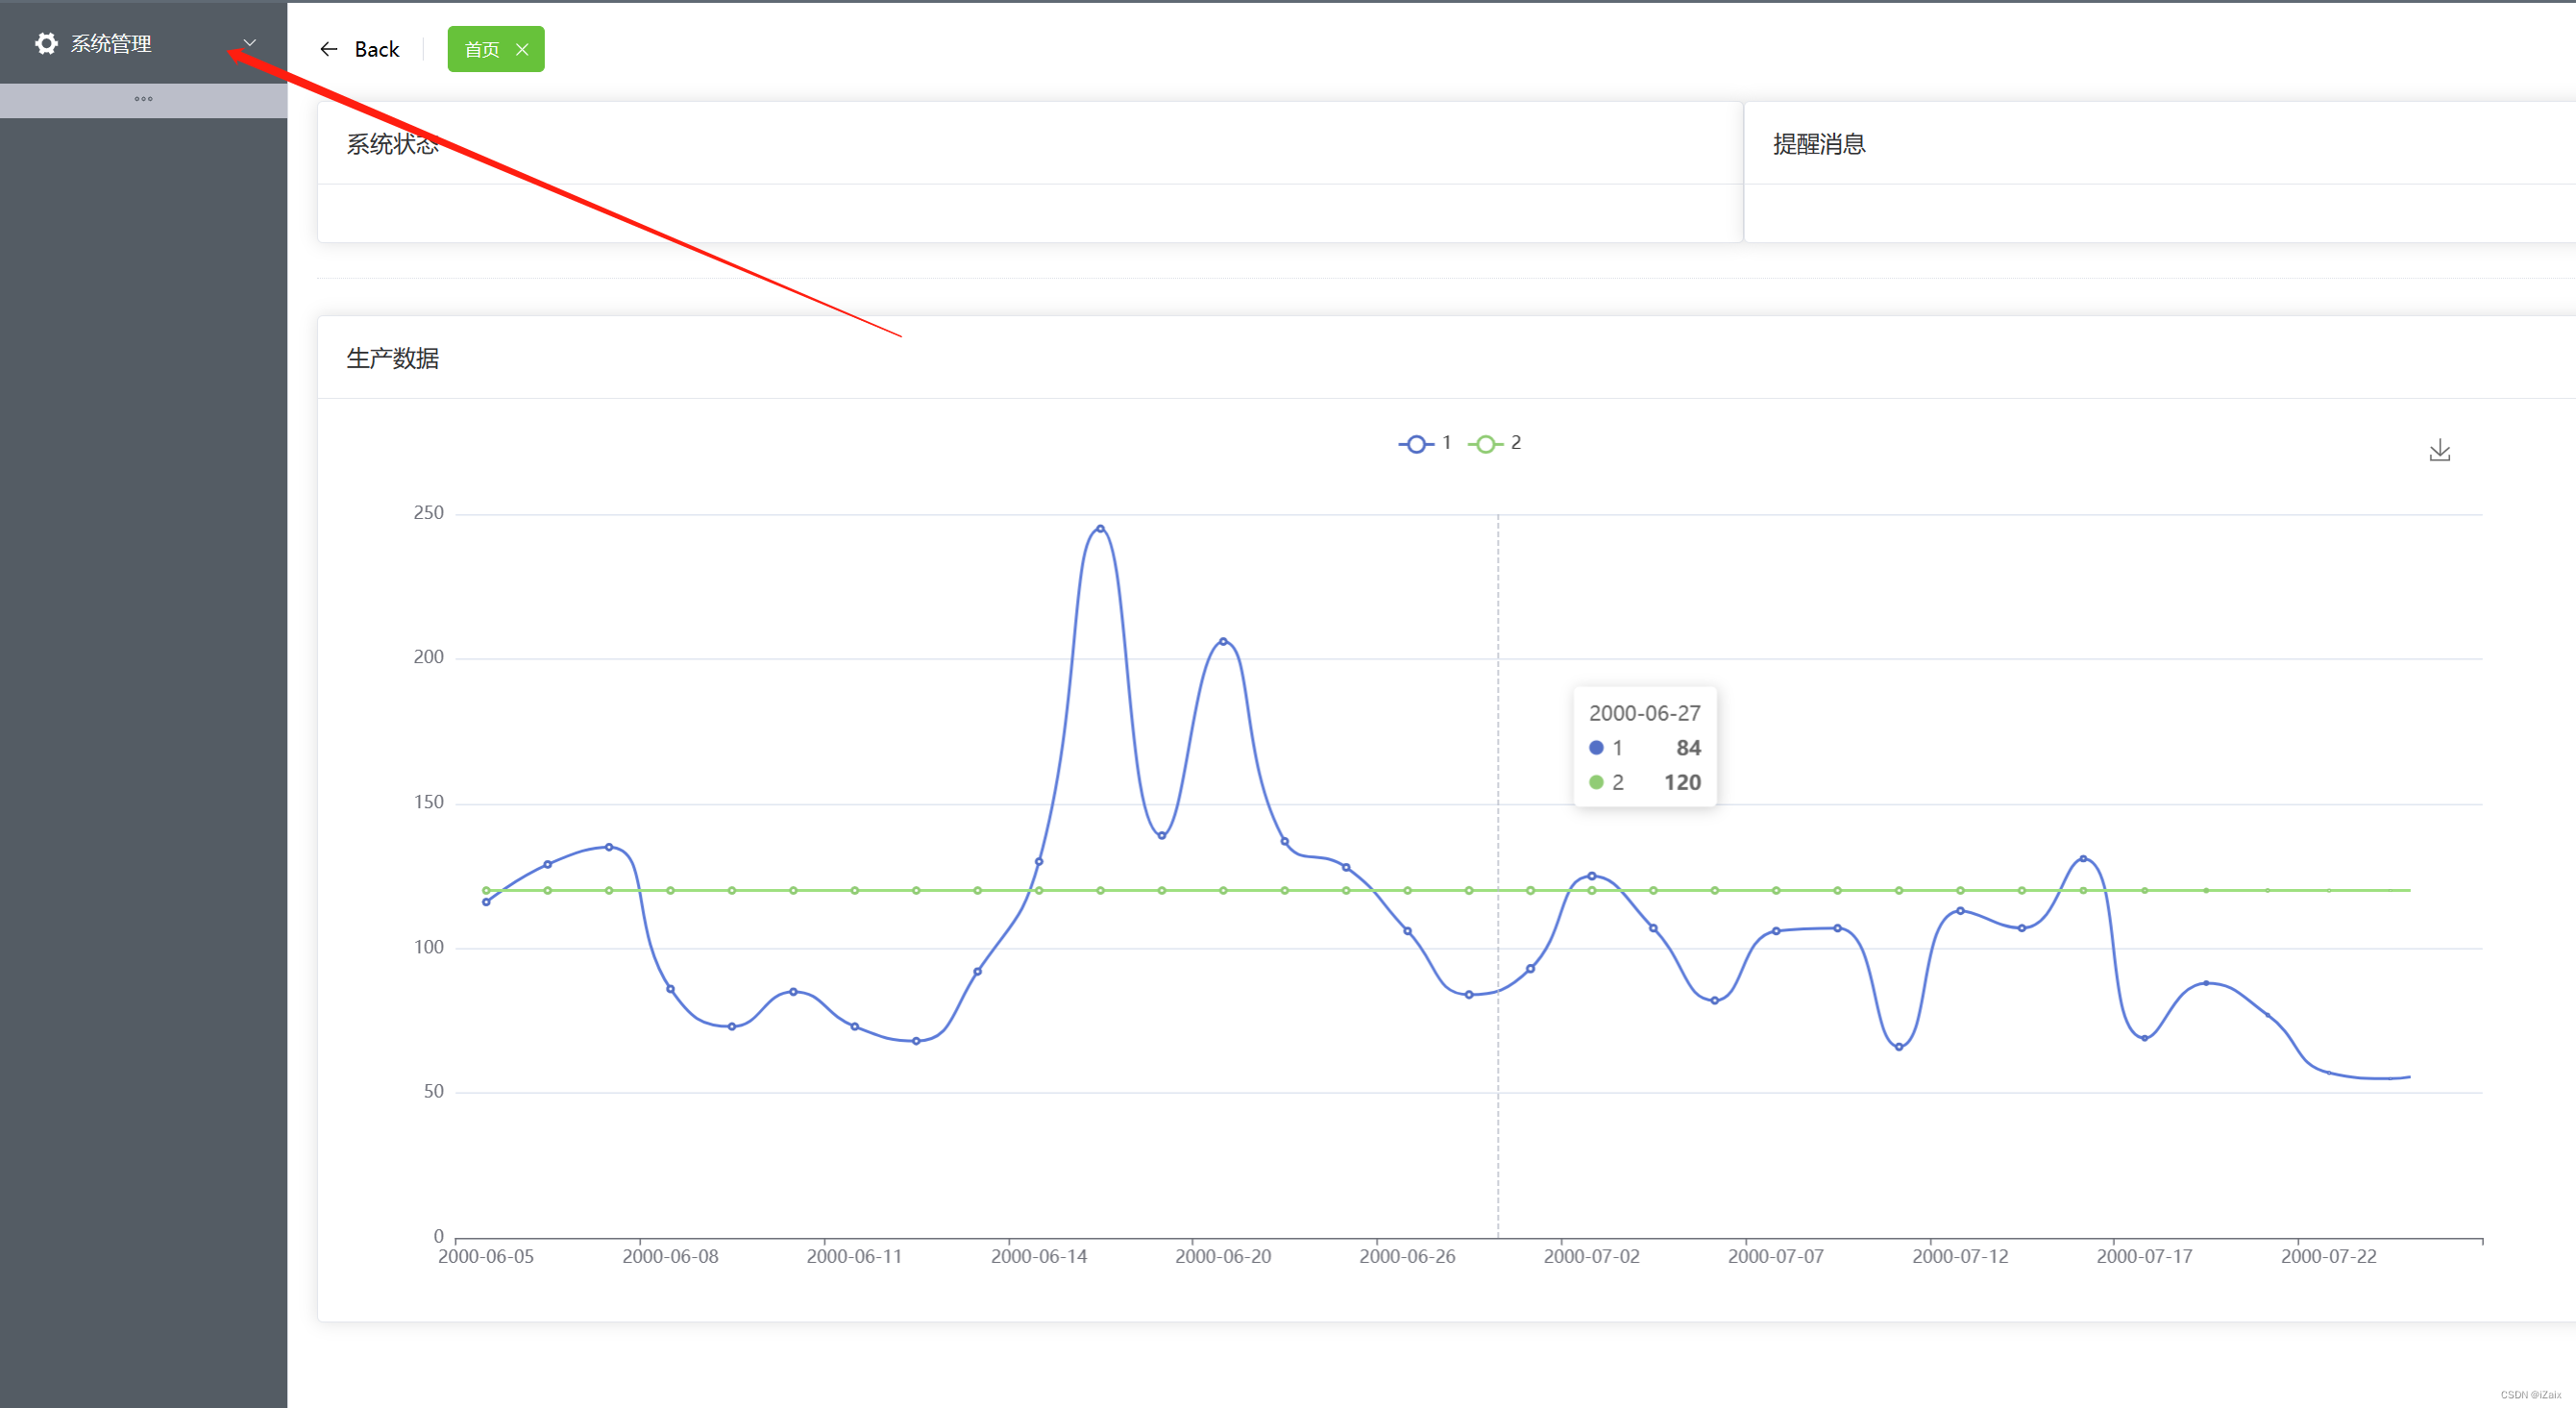The image size is (2576, 1408).
Task: Click x-axis label 2000-07-02
Action: (1592, 1256)
